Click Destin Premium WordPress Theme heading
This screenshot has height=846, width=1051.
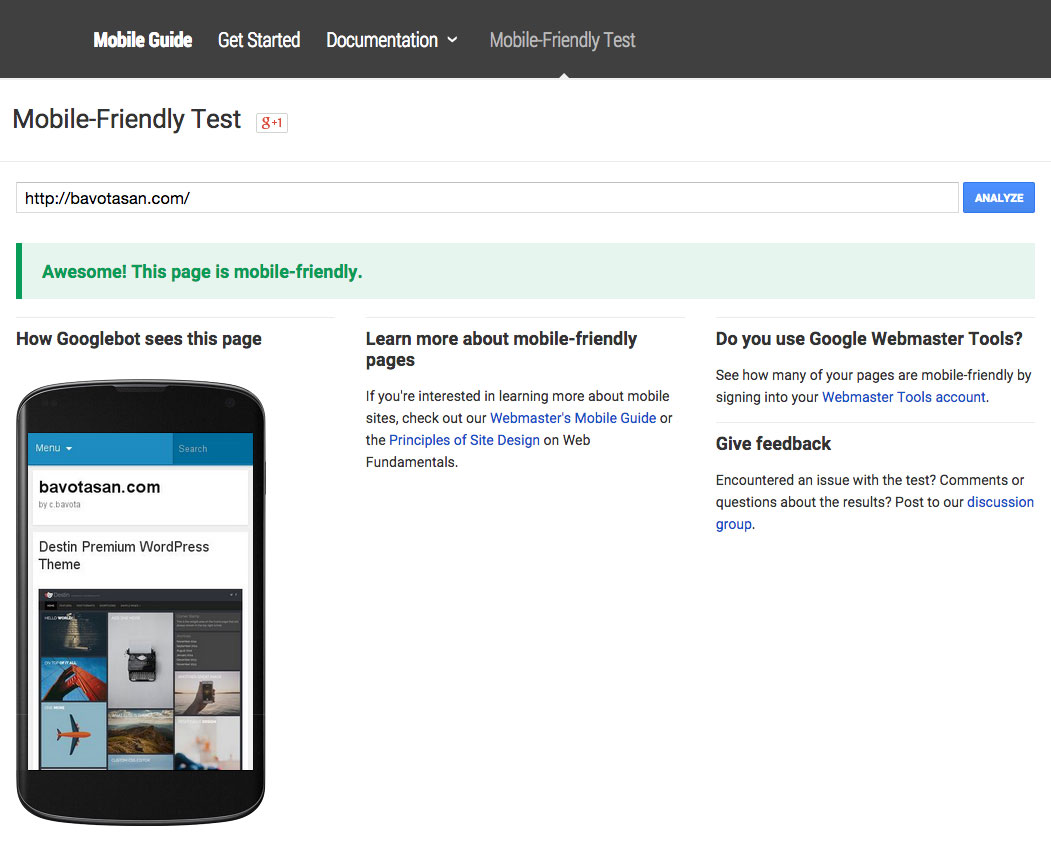click(124, 556)
